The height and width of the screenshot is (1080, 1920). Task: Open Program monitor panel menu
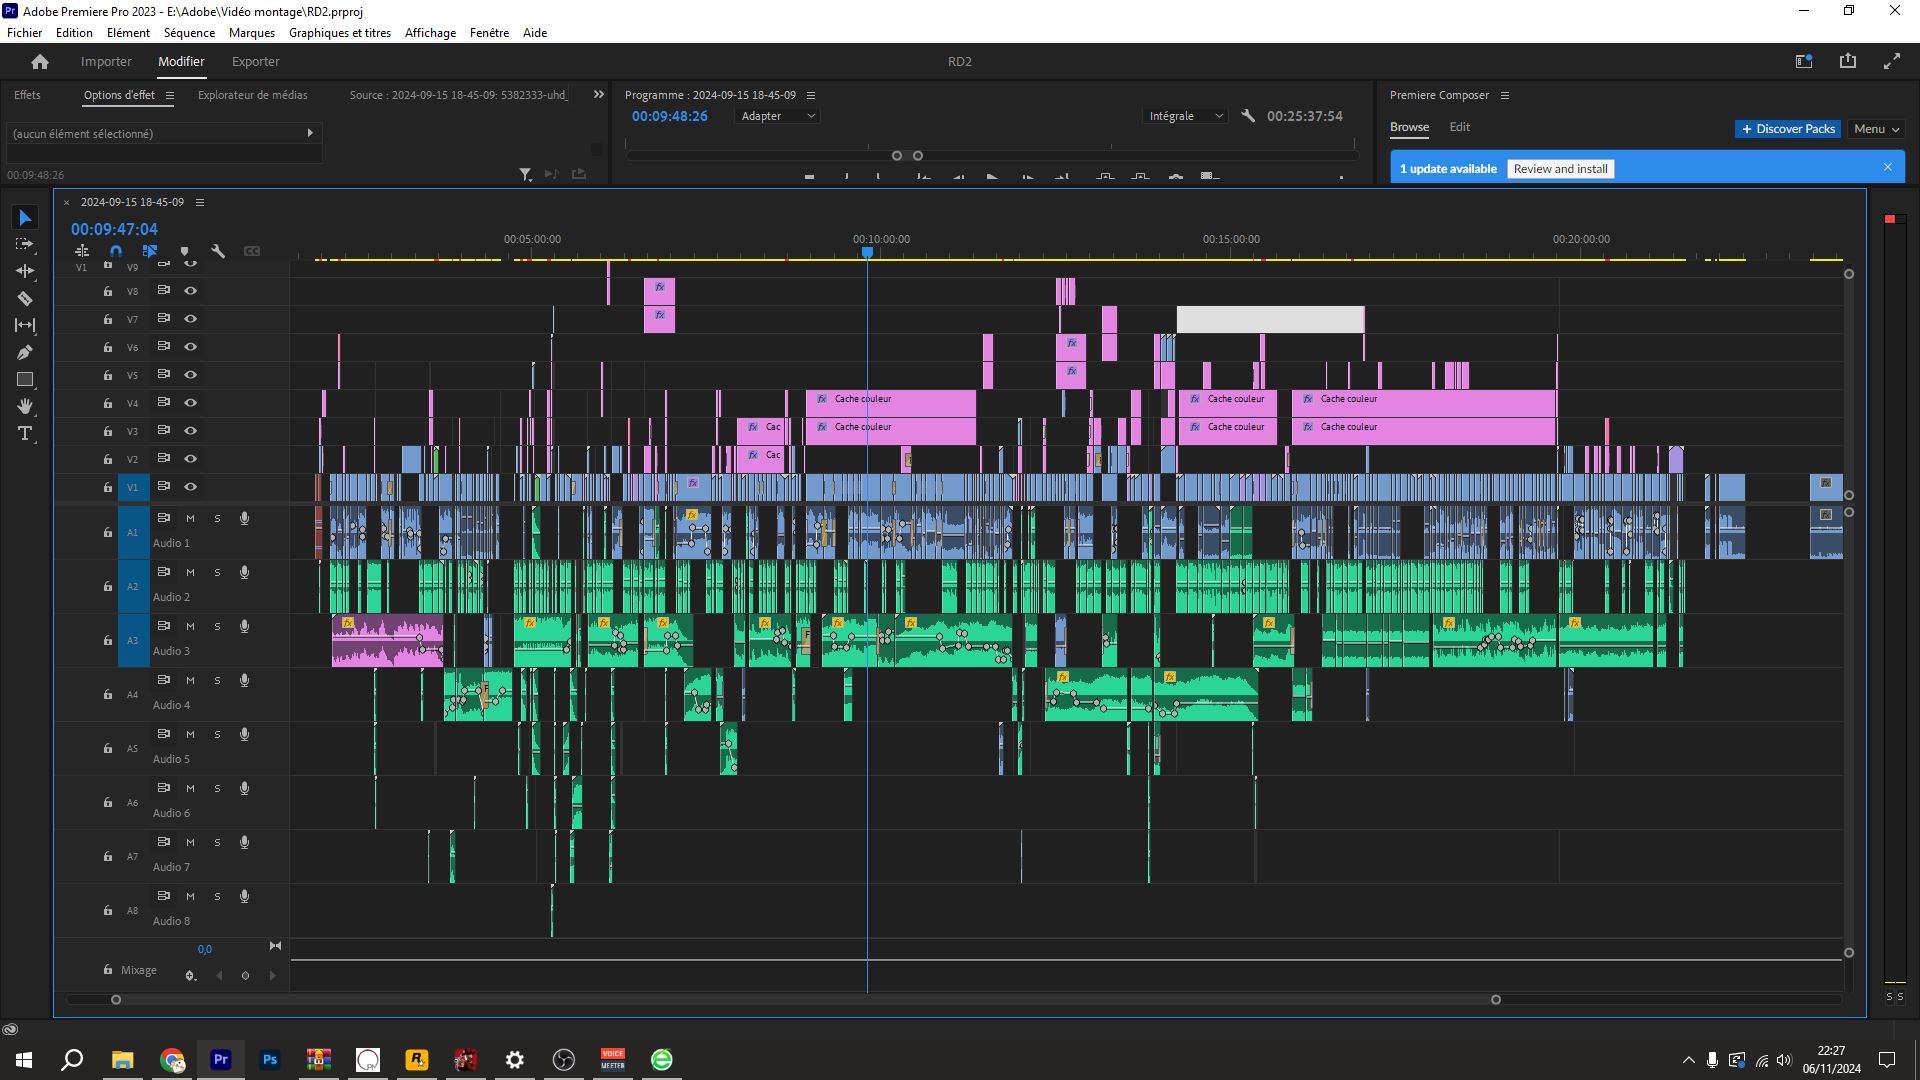[x=811, y=96]
